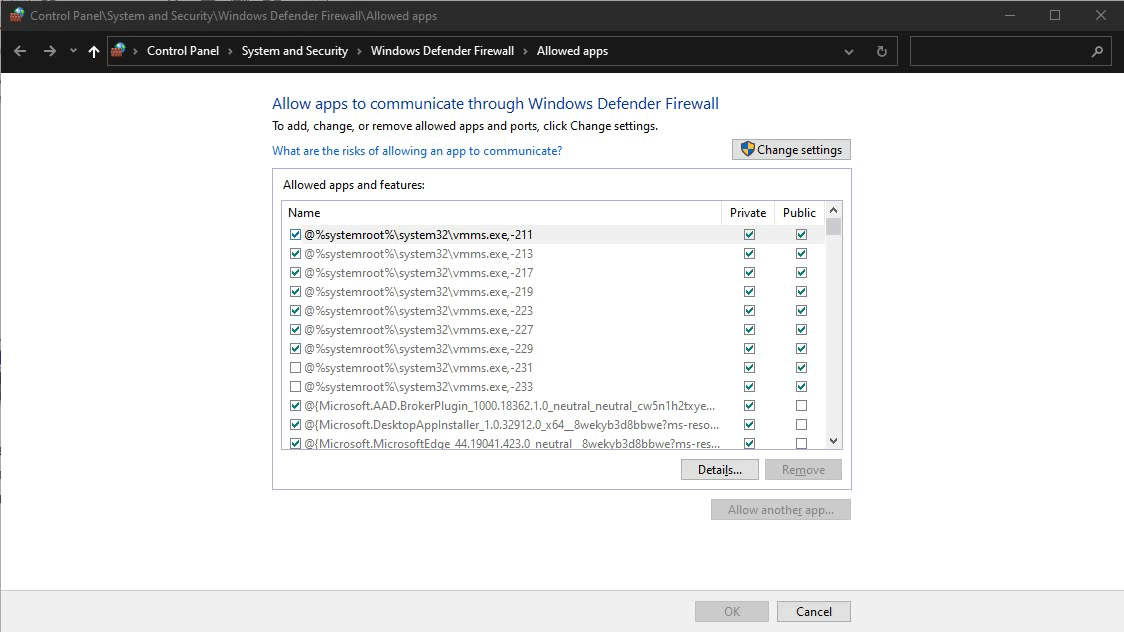
Task: Click the list scrollbar down arrow
Action: [x=833, y=441]
